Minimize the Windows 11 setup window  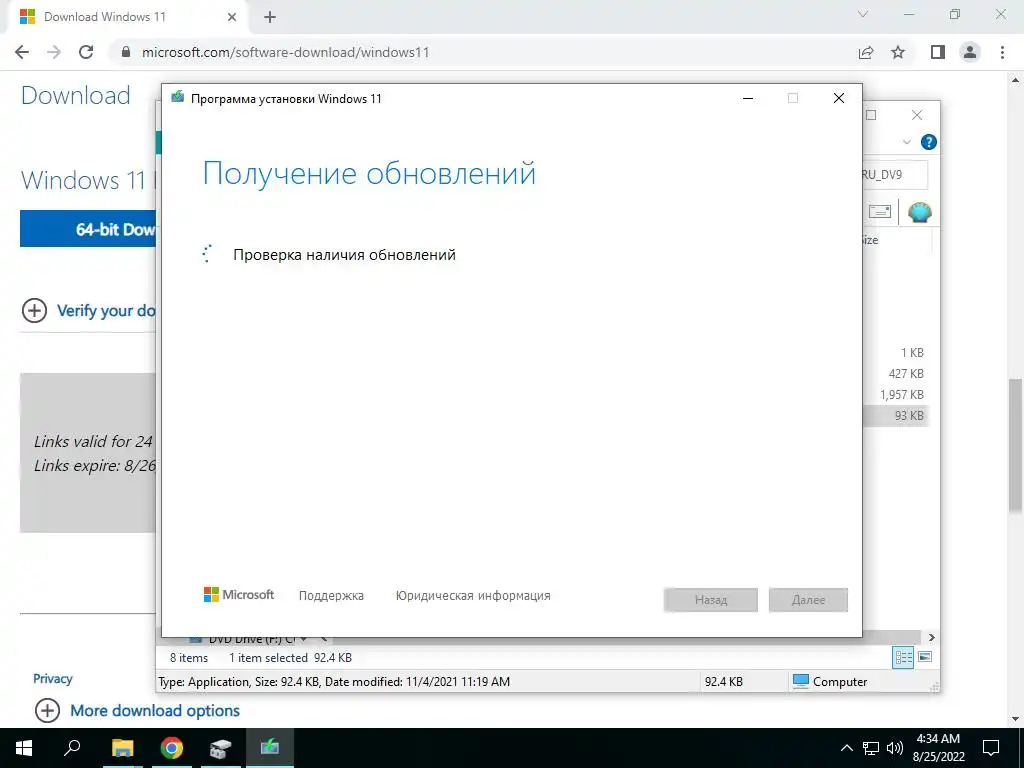pyautogui.click(x=748, y=98)
